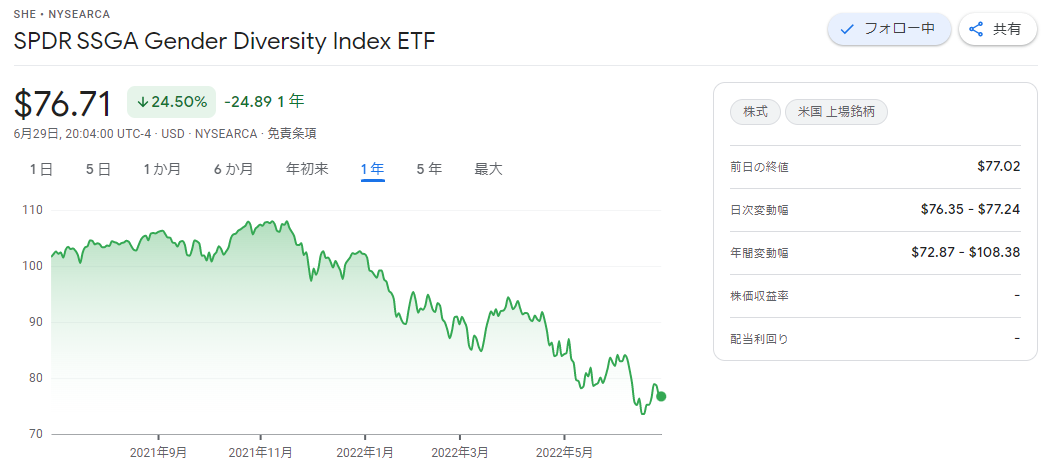Viewport: 1064px width, 472px height.
Task: Click the SPDR SSGA Gender Diversity title
Action: point(225,42)
